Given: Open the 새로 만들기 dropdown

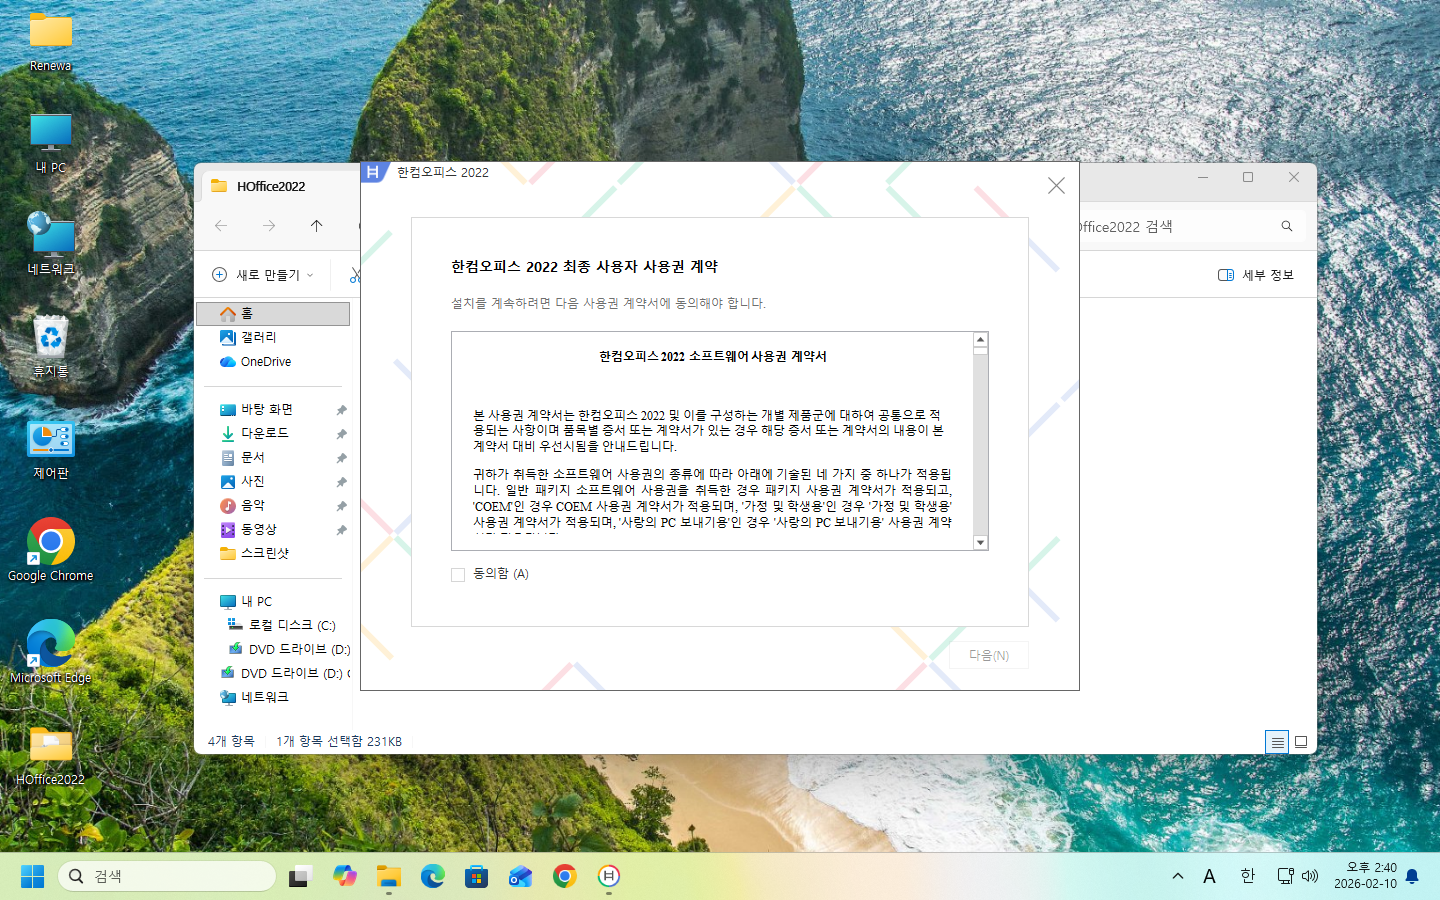Looking at the screenshot, I should point(264,275).
